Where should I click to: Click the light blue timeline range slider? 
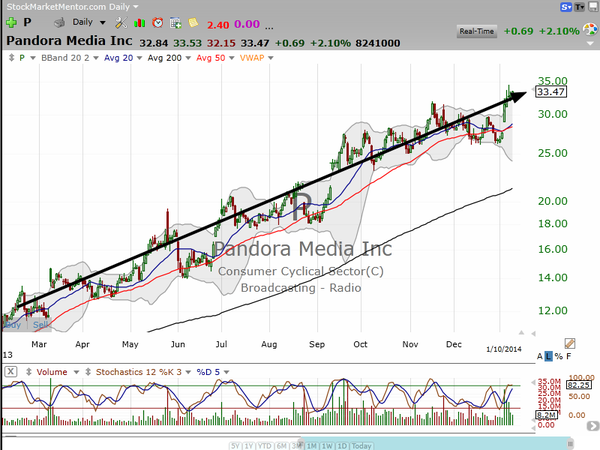coord(436,444)
